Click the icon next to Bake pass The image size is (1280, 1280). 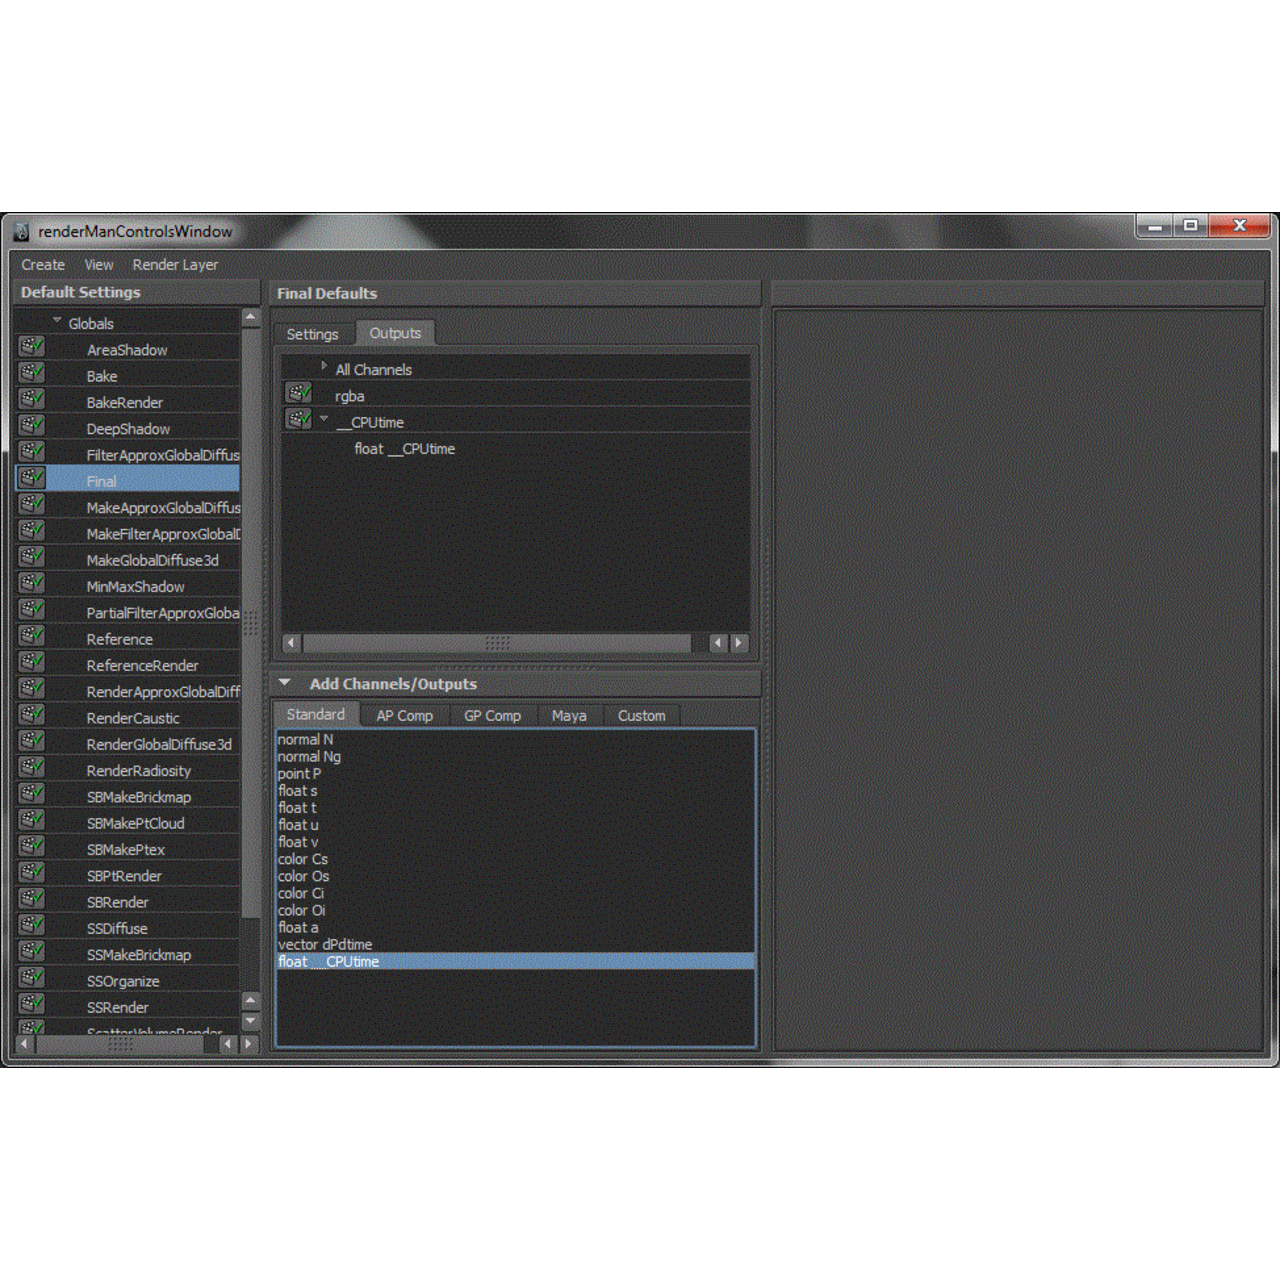31,373
